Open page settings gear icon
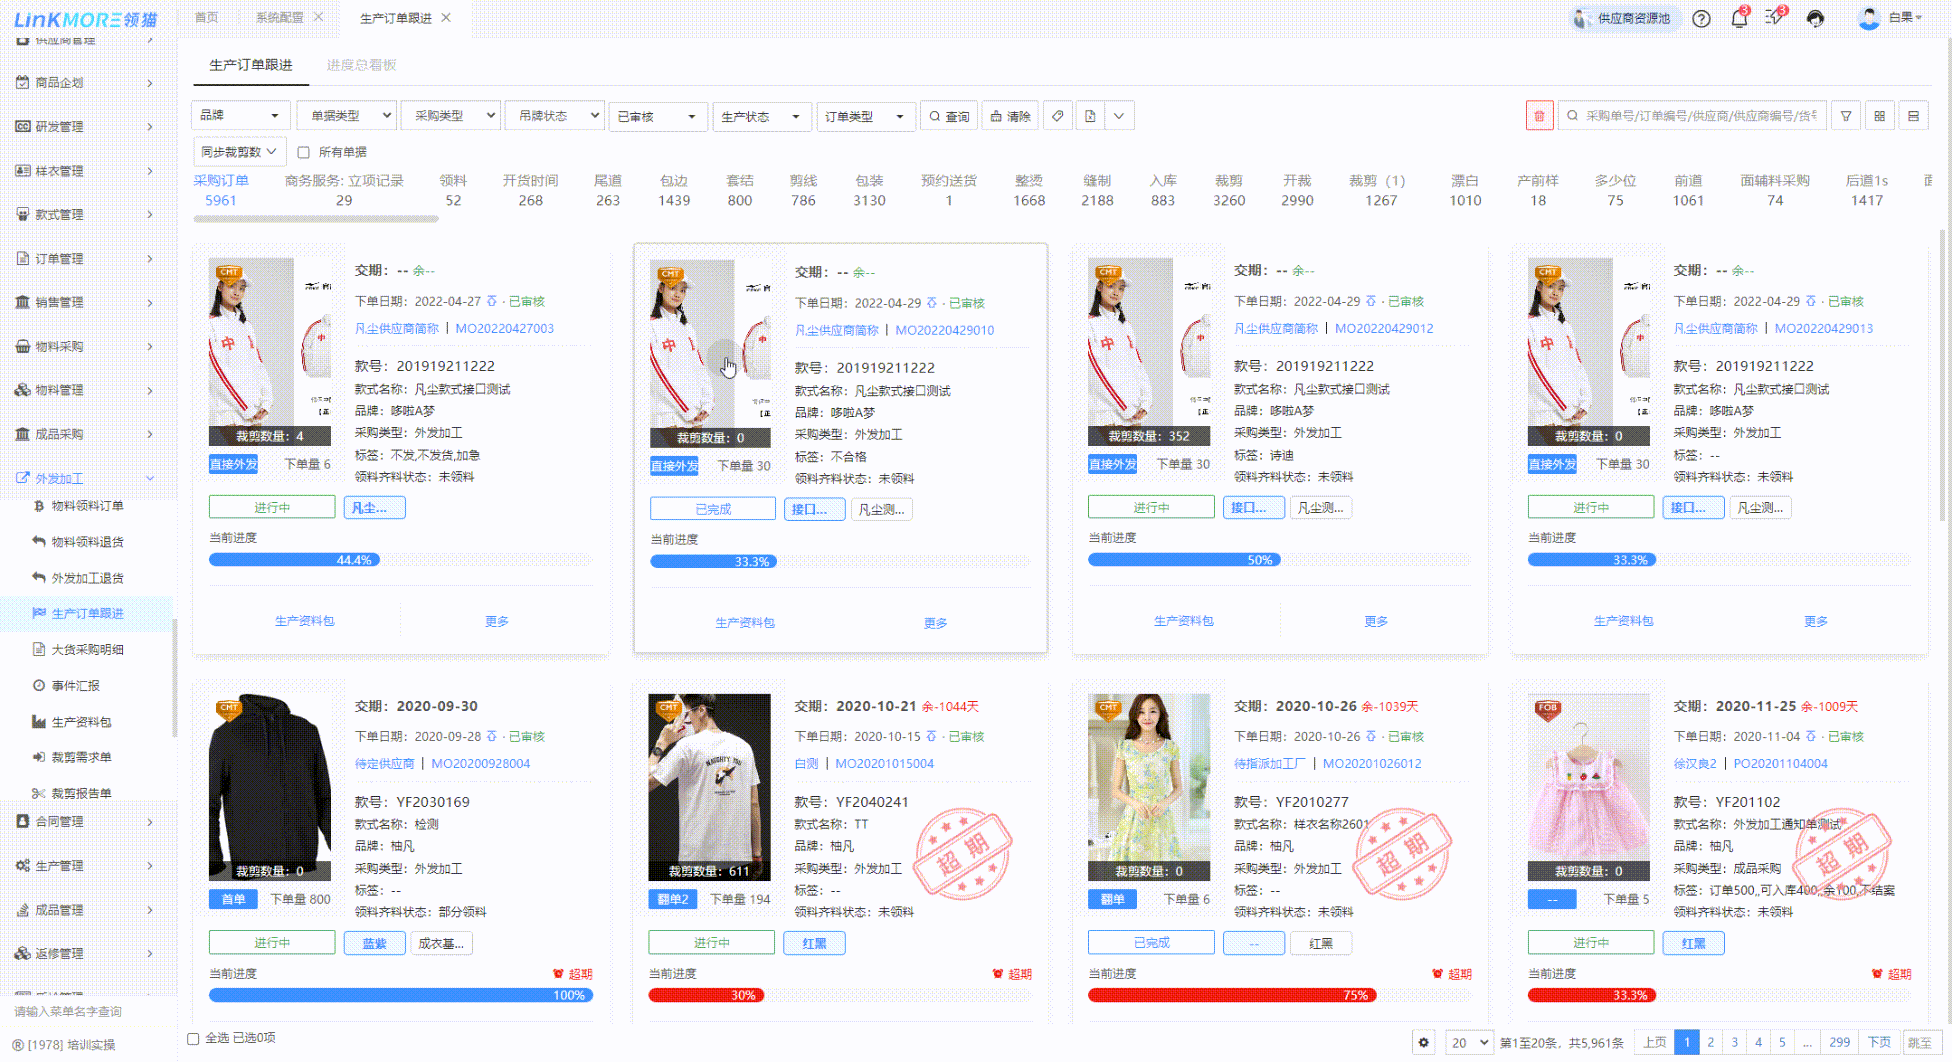Image resolution: width=1952 pixels, height=1062 pixels. tap(1424, 1042)
